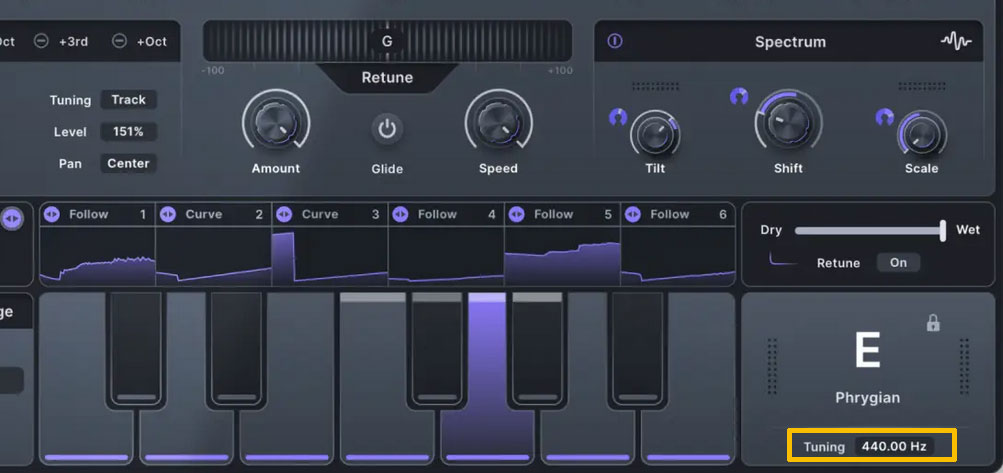Click the Spectrum waveform icon

pos(956,42)
